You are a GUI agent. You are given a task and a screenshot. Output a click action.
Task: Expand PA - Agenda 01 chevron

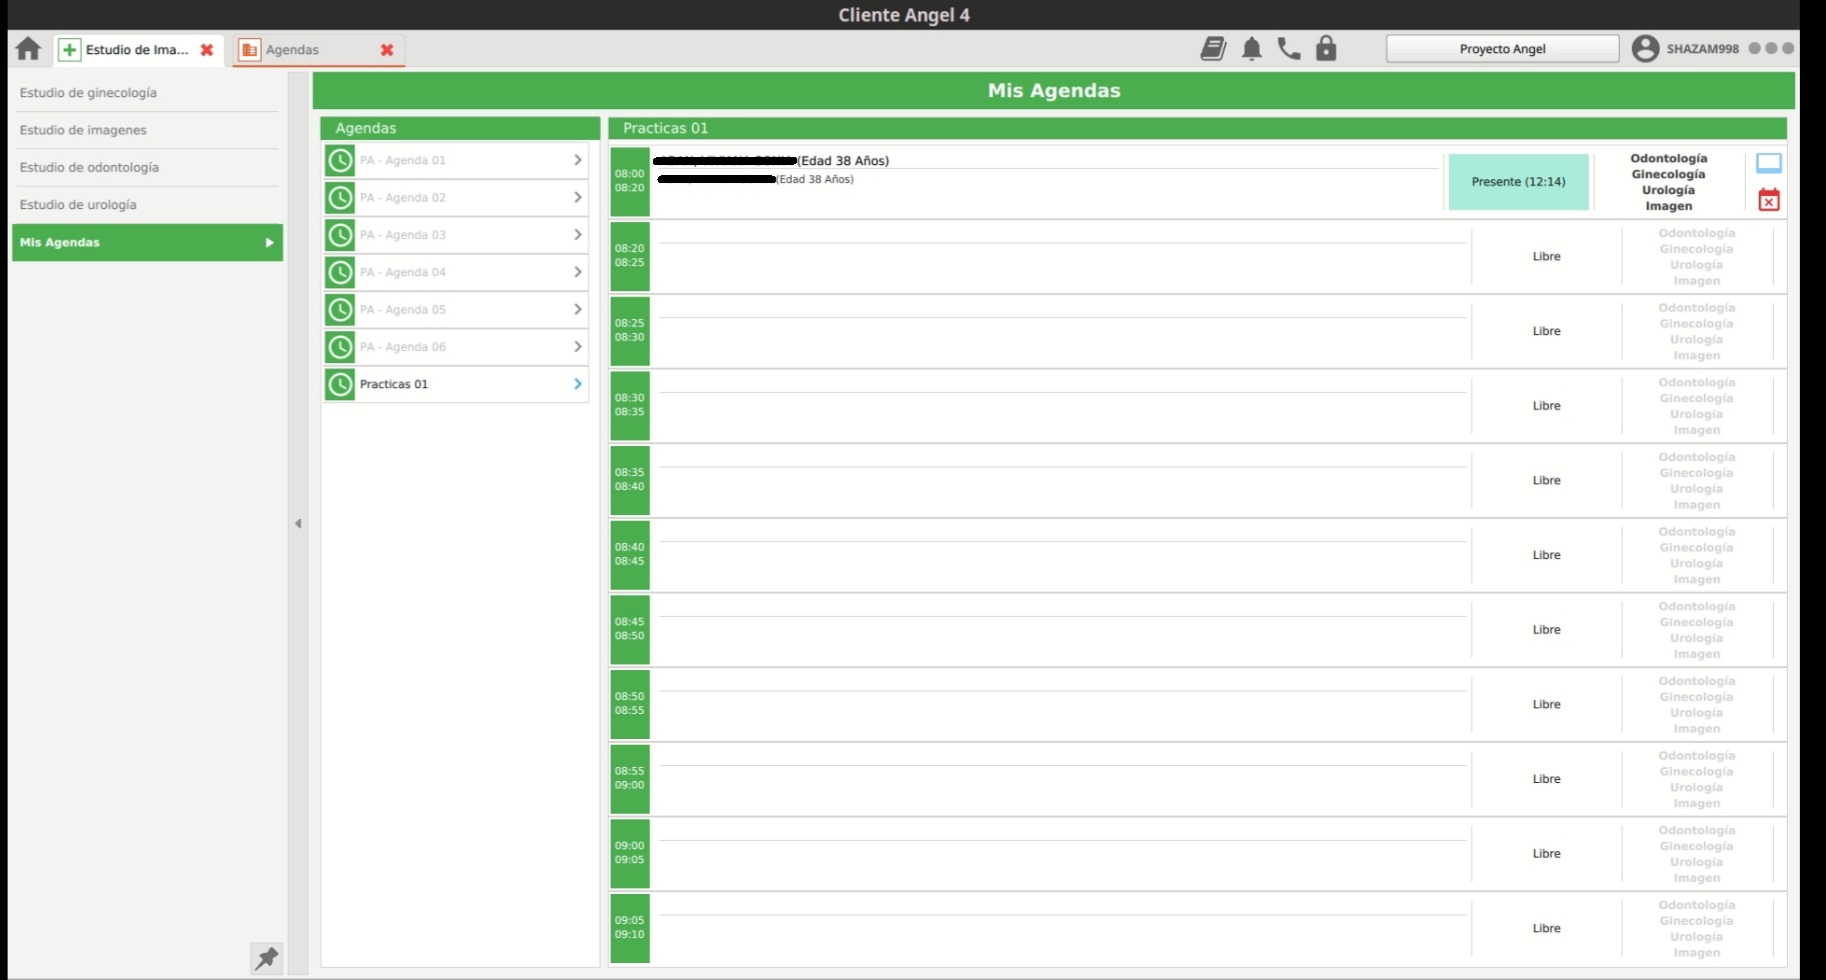pos(577,160)
